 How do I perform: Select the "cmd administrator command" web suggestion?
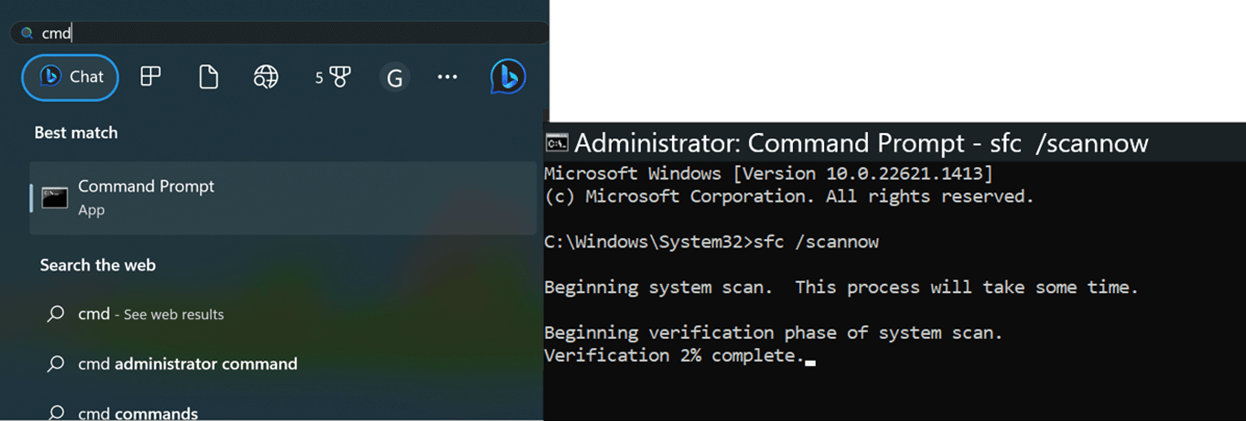click(188, 364)
